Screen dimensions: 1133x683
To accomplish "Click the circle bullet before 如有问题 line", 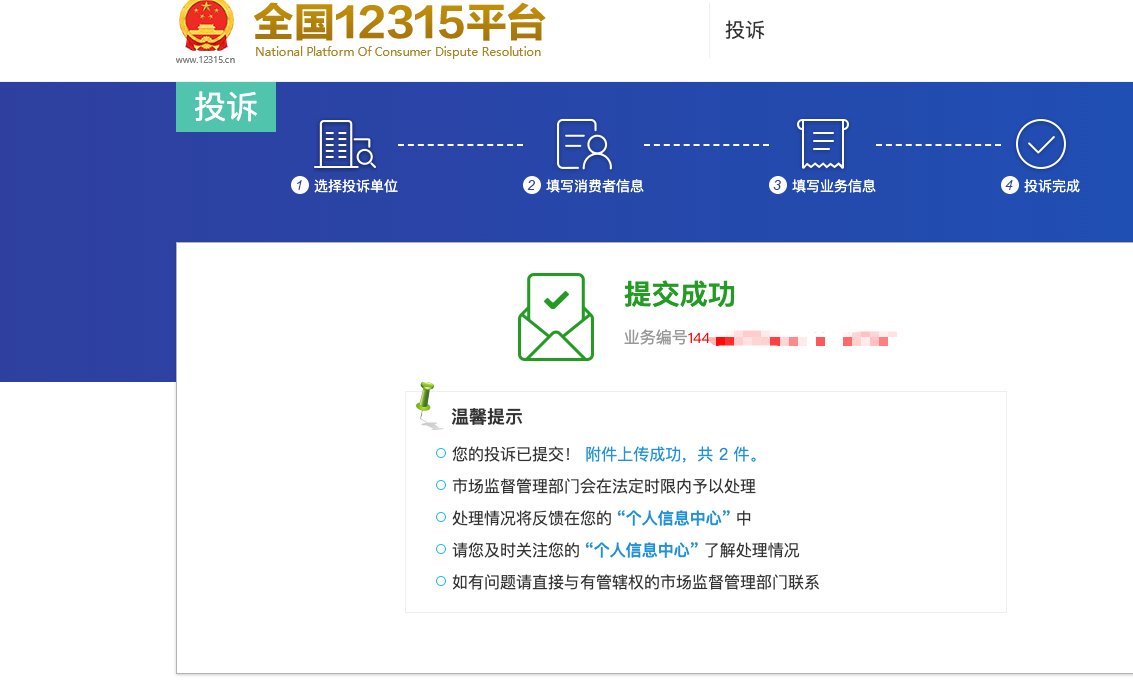I will [x=439, y=582].
